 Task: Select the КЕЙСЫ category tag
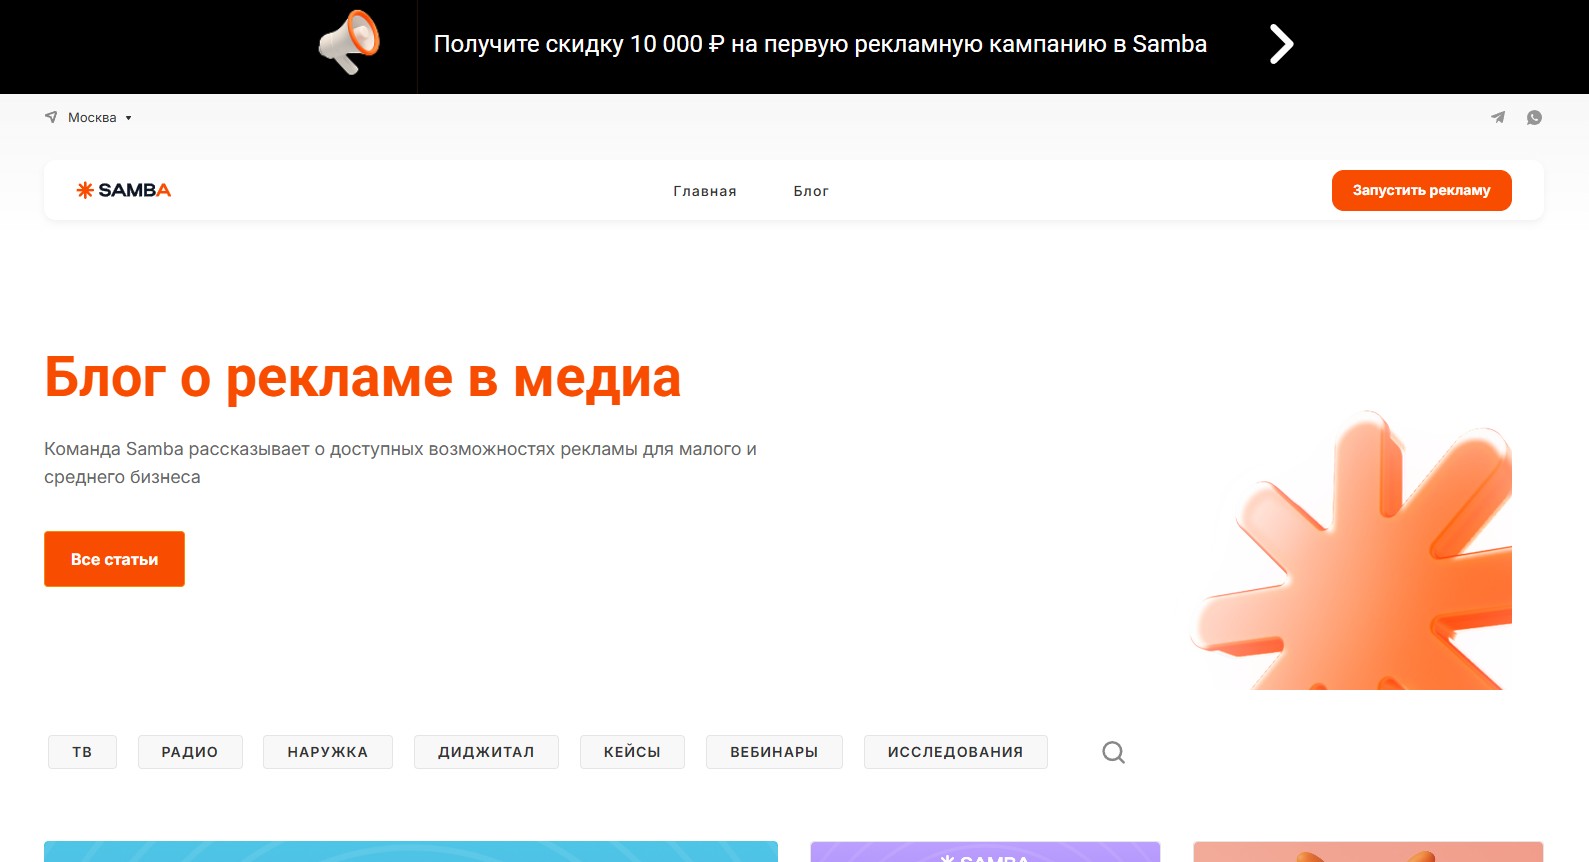click(x=632, y=752)
